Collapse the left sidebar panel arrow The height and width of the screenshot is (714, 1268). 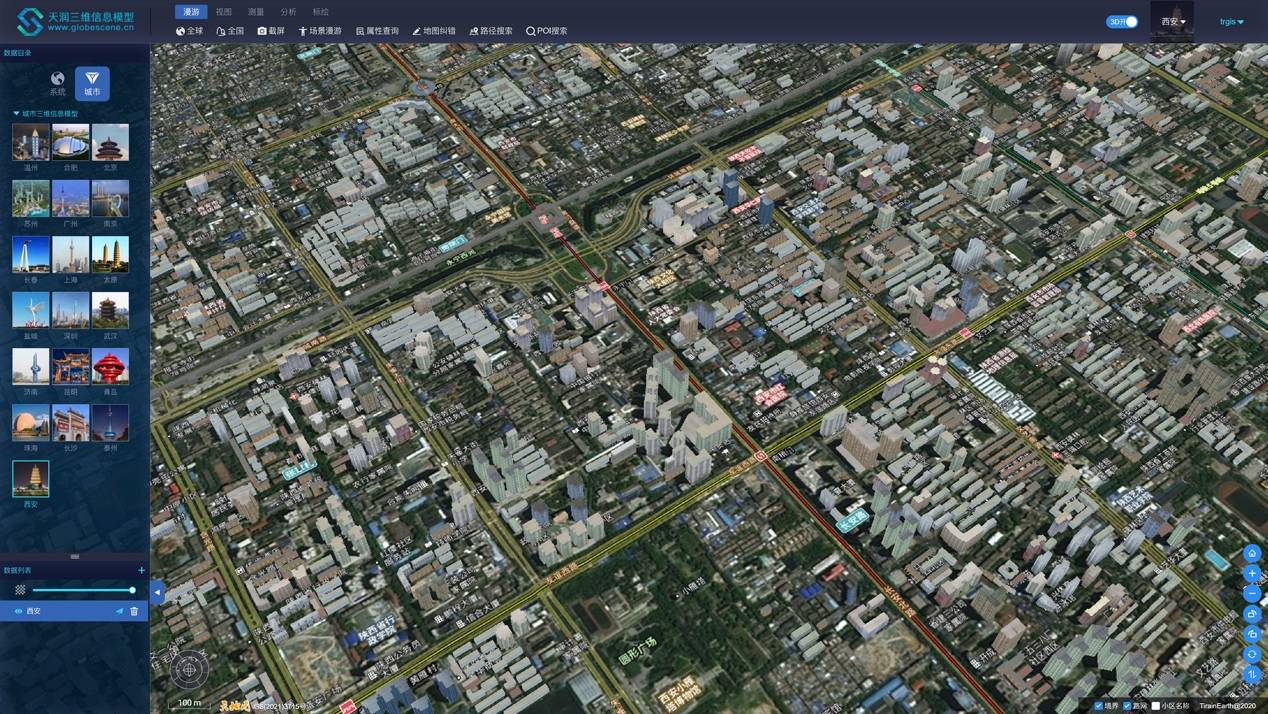click(x=157, y=592)
